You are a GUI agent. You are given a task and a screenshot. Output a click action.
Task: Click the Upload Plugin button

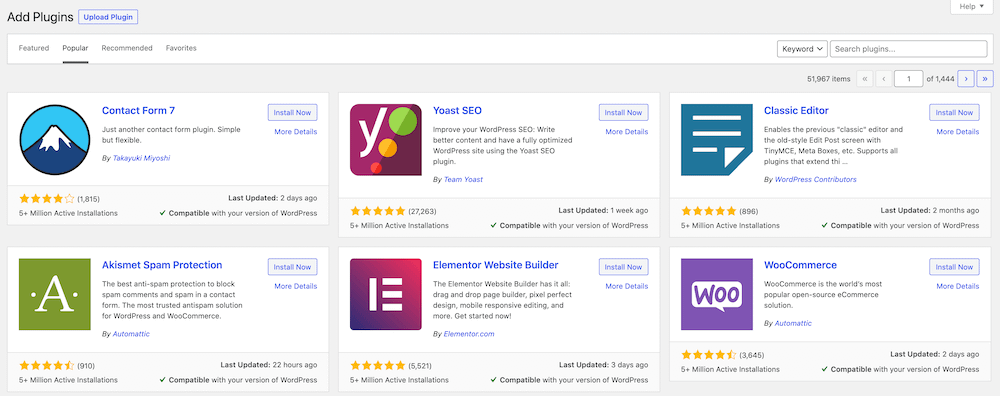coord(108,17)
